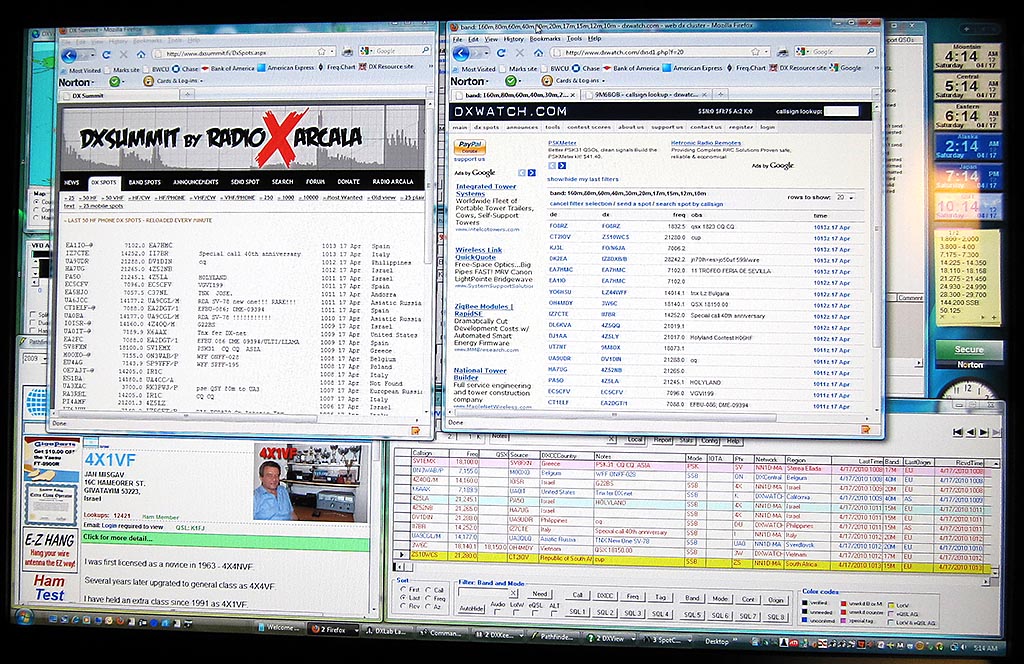The width and height of the screenshot is (1024, 664).
Task: Toggle the LotW checkbox
Action: [517, 613]
